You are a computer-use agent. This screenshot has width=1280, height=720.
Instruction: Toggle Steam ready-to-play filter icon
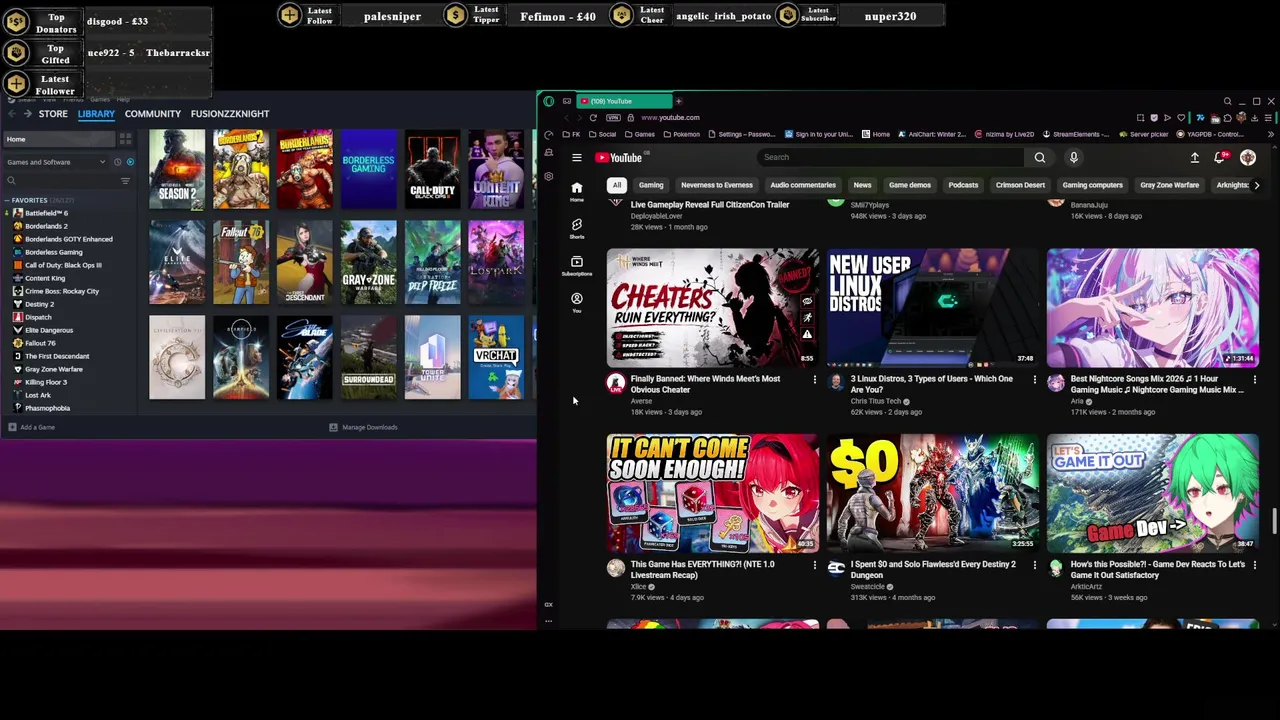[x=130, y=162]
